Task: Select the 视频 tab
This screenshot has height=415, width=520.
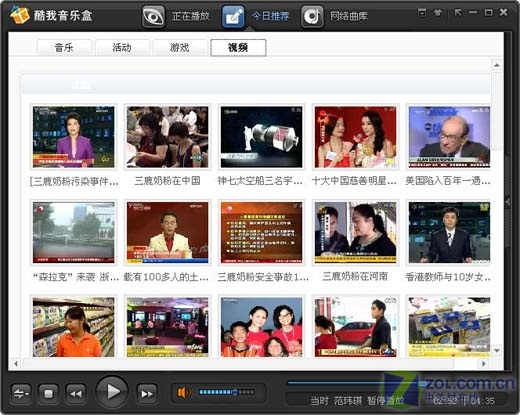Action: 238,48
